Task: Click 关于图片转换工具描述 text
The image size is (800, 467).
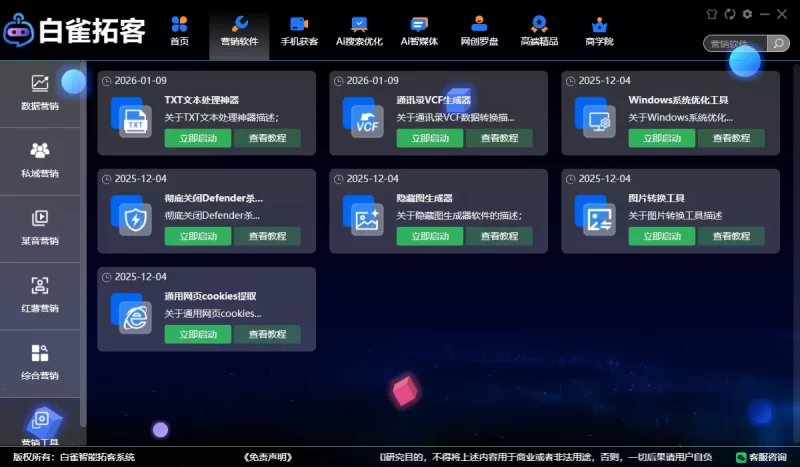Action: (675, 215)
